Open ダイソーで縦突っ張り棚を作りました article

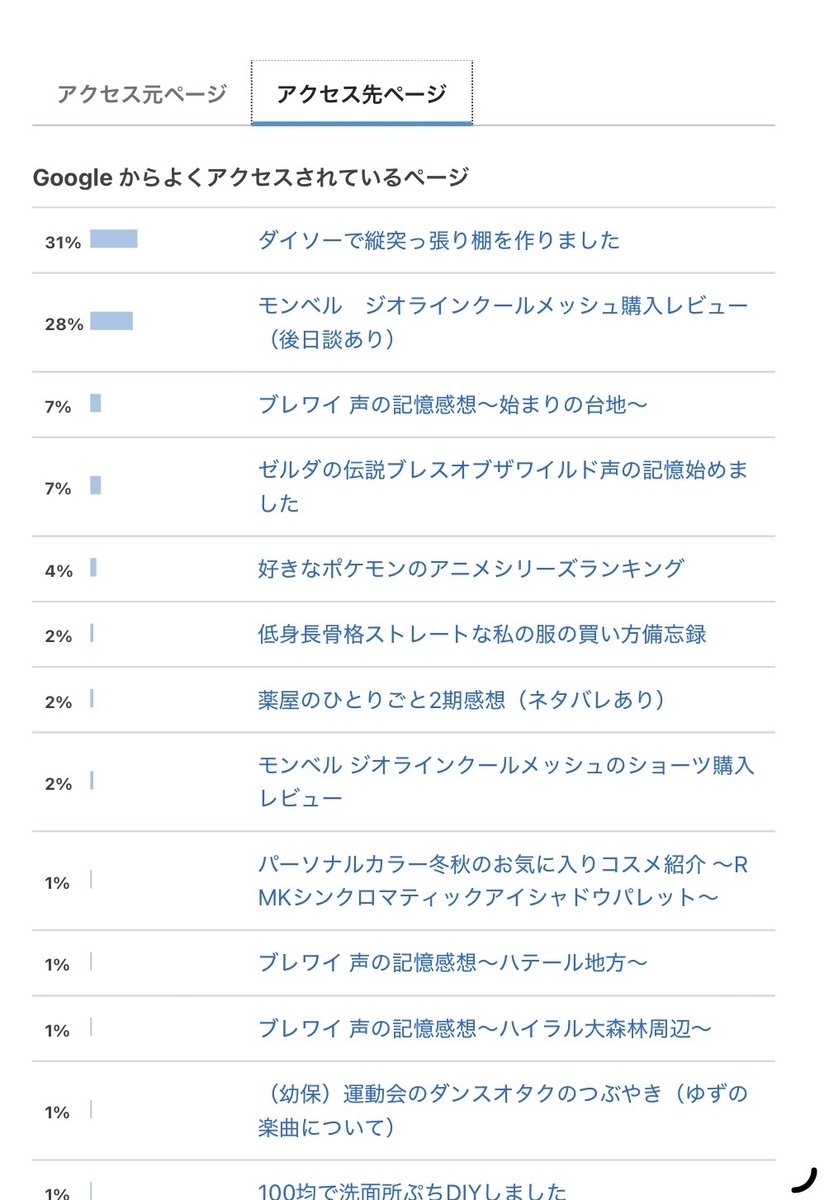[x=439, y=240]
